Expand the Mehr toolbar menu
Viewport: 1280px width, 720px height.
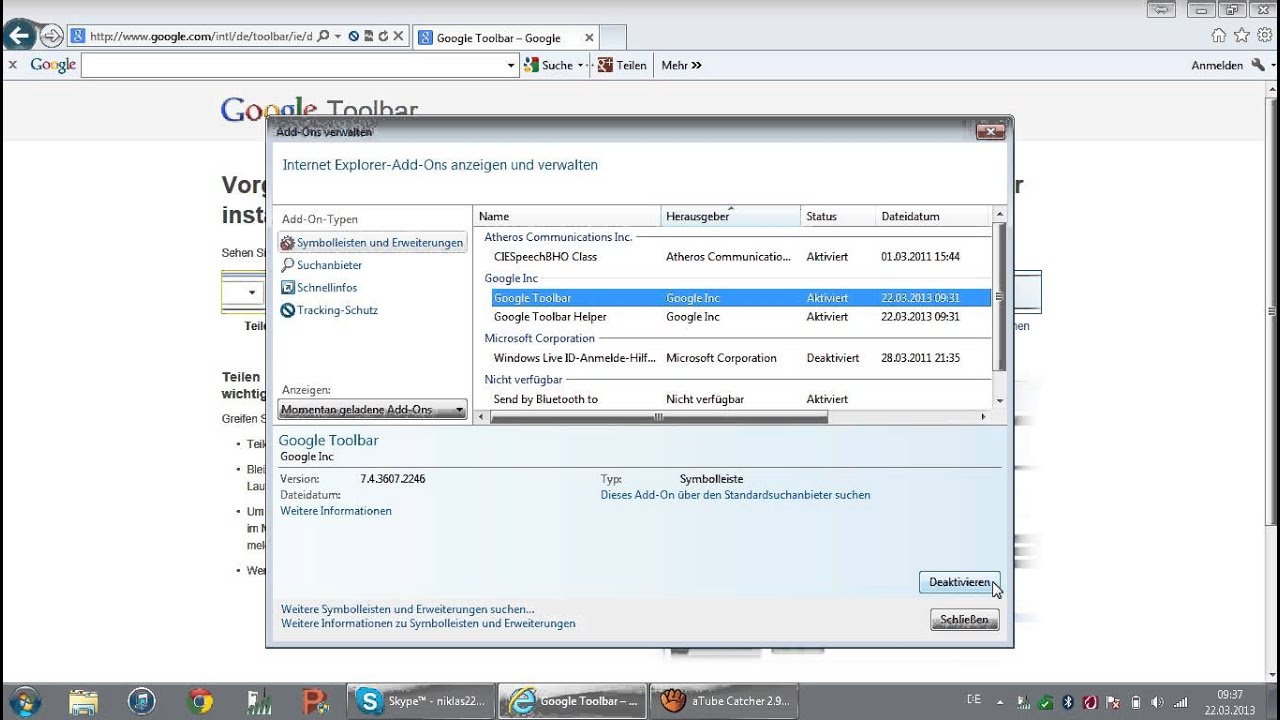tap(682, 65)
